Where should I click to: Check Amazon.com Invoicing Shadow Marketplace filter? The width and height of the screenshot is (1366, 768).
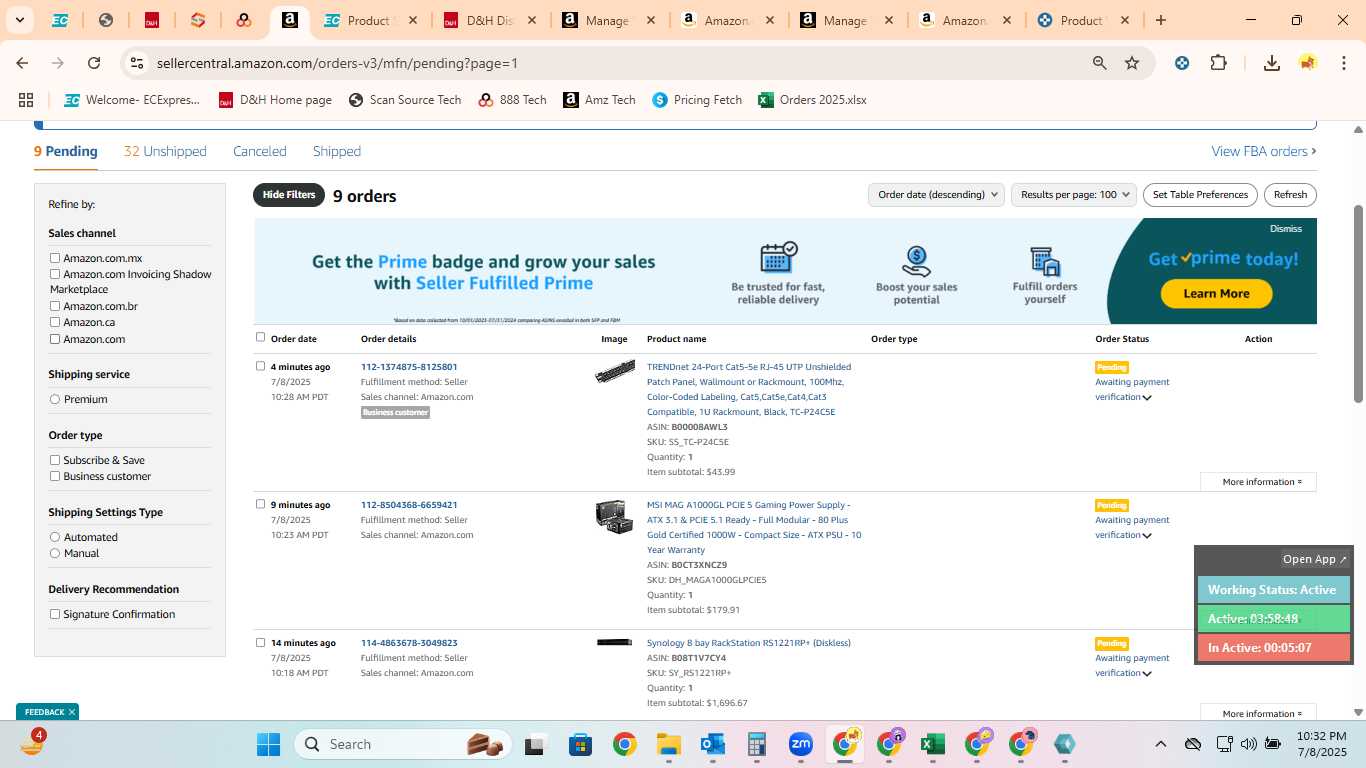point(55,274)
